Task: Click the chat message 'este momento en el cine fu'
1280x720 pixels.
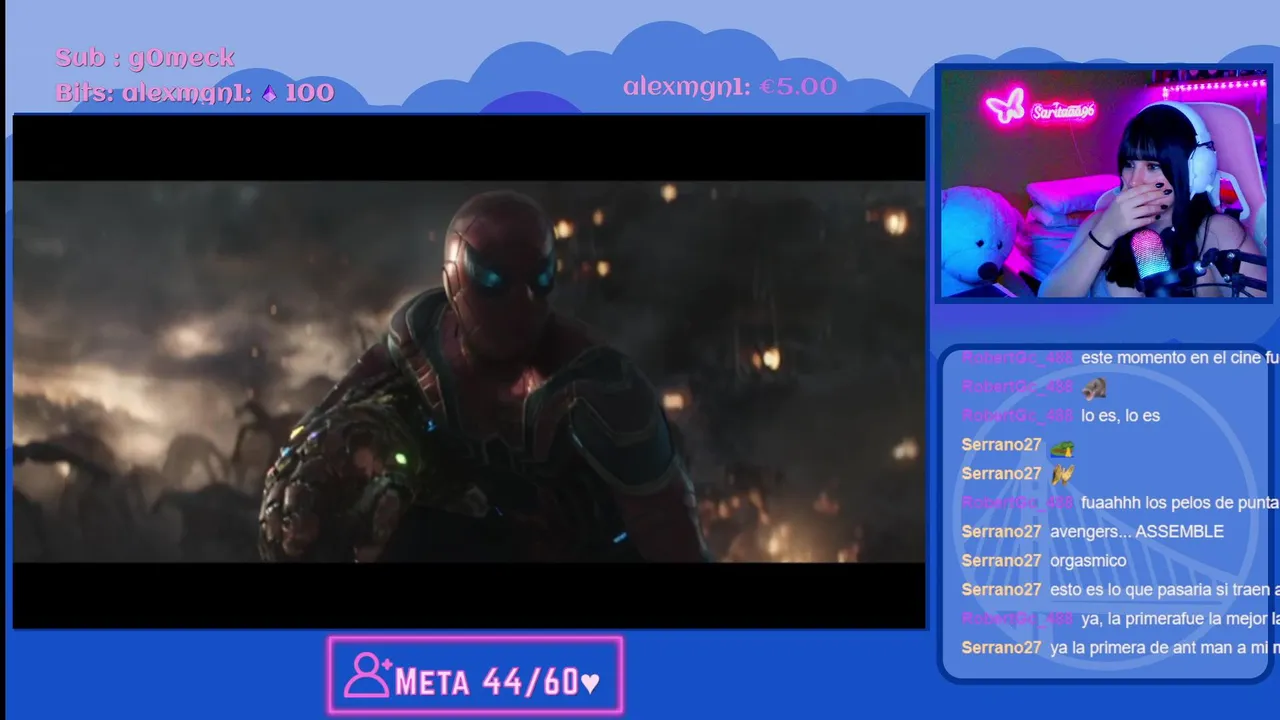Action: [1180, 358]
